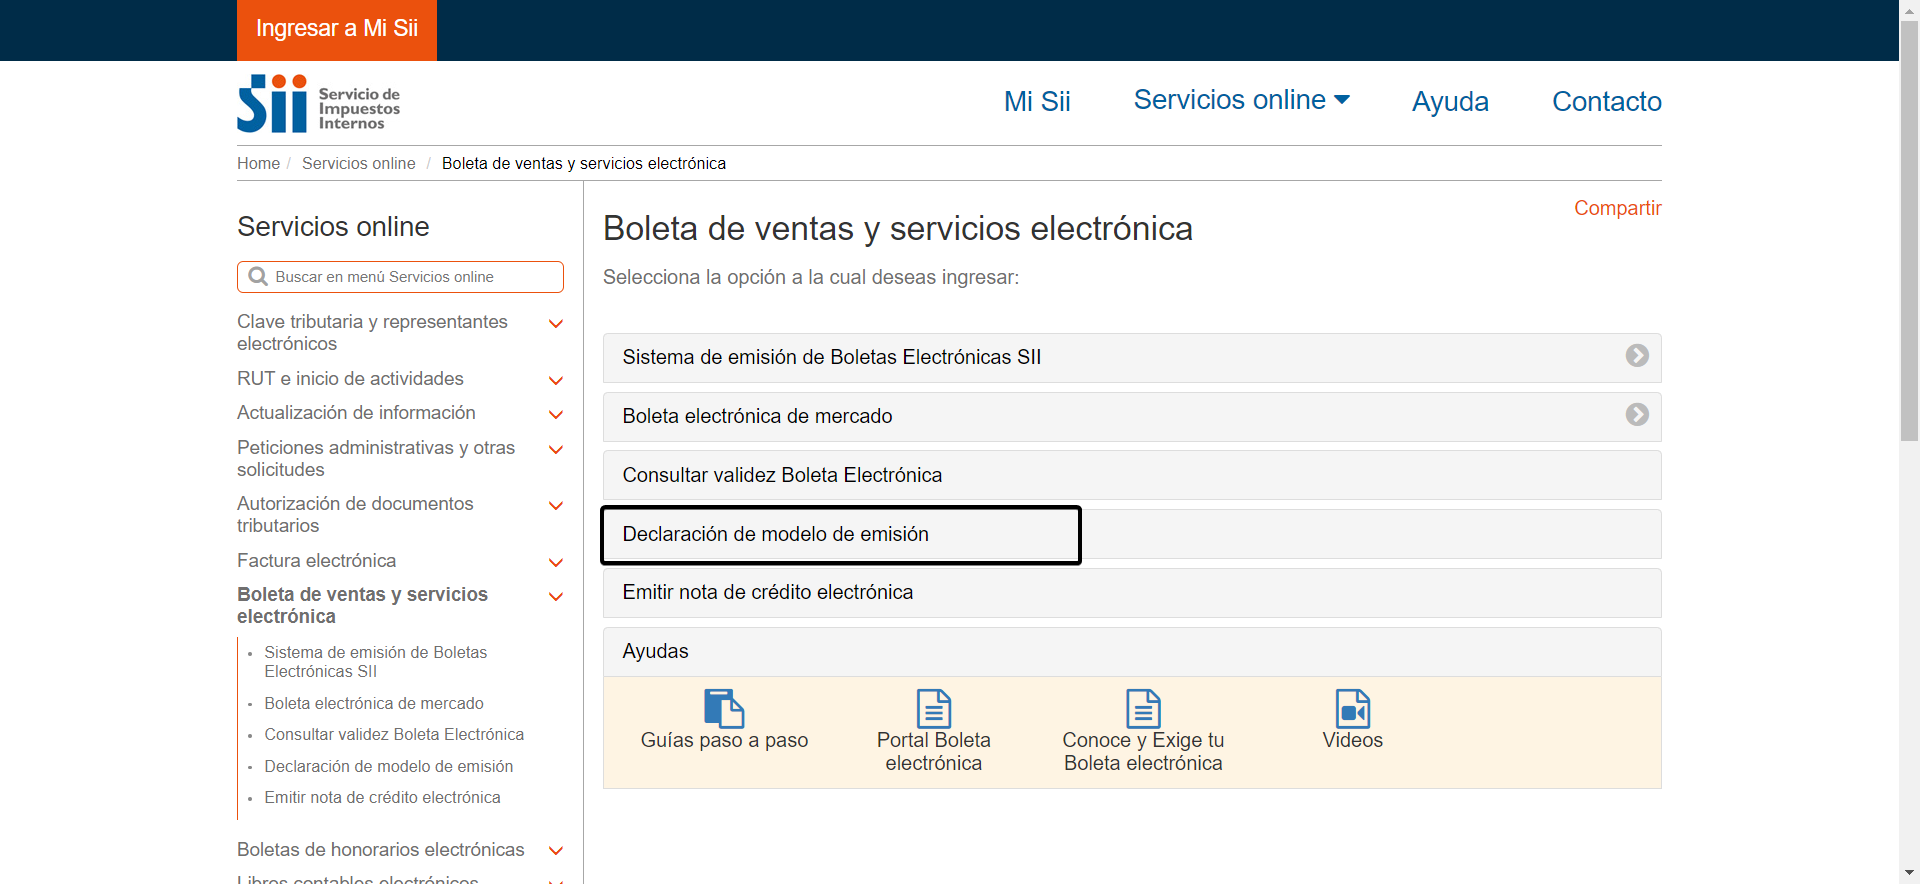Open the Guías paso a paso icon

click(724, 708)
